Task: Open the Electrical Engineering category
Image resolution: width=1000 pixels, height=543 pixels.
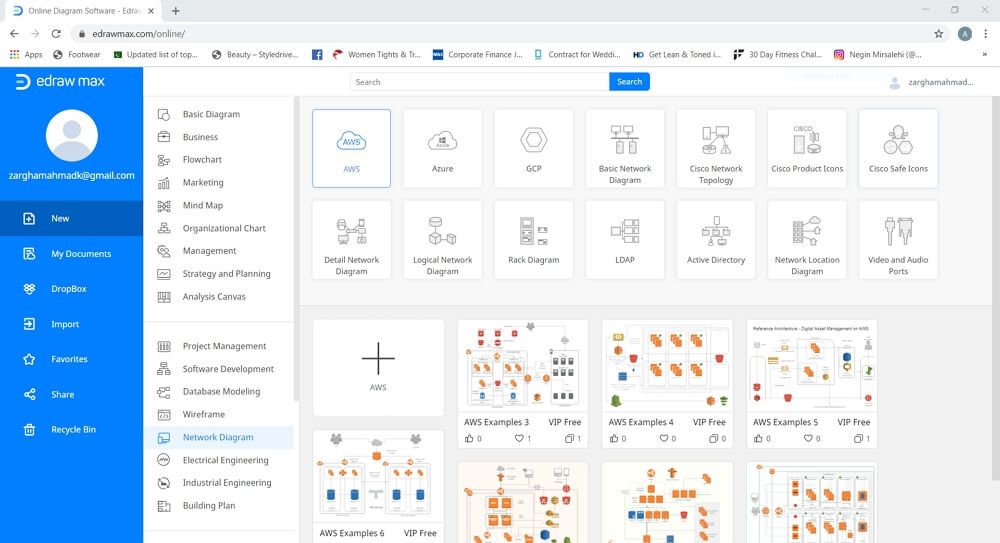Action: 219,460
